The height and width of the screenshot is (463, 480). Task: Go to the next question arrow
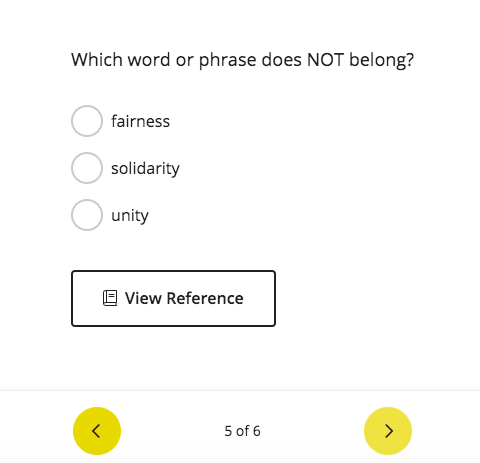pos(388,431)
